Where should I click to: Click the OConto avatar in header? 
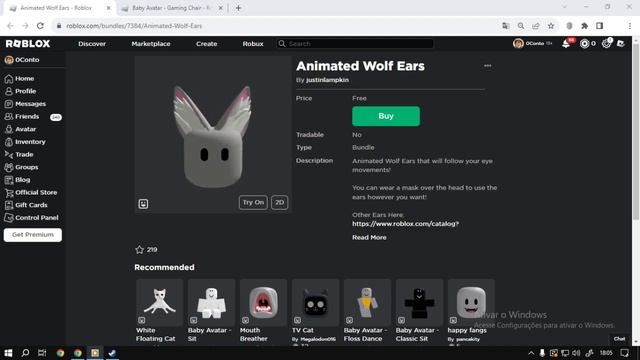(x=518, y=43)
